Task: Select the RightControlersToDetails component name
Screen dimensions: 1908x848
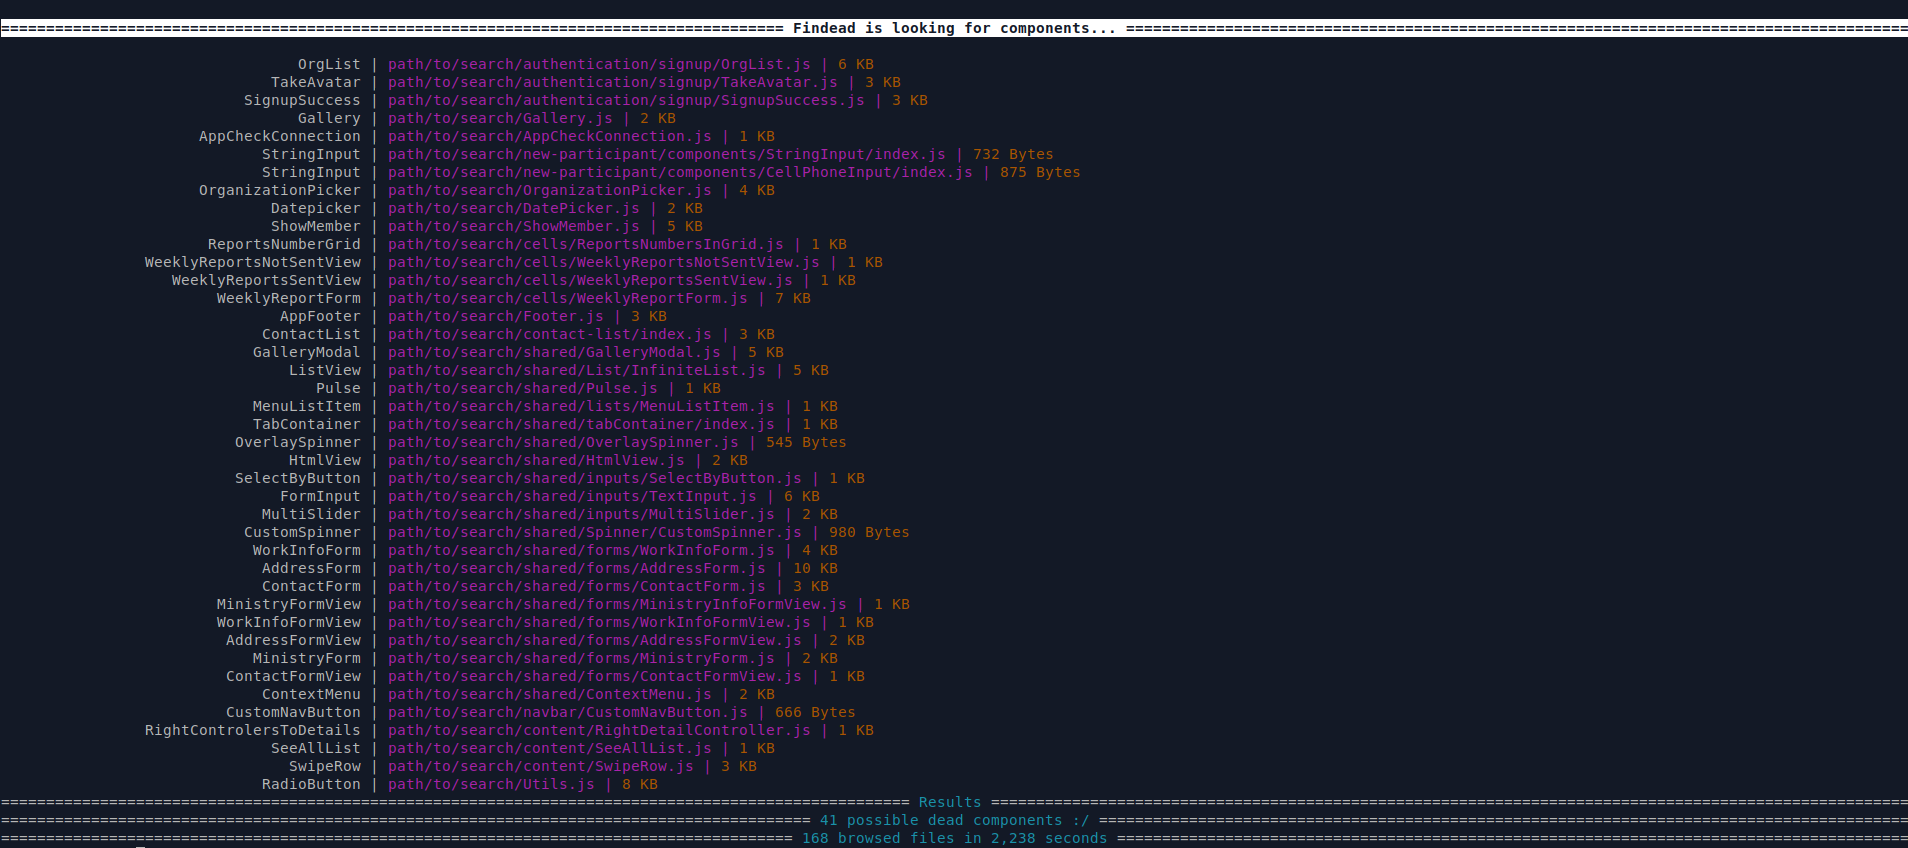Action: tap(252, 730)
